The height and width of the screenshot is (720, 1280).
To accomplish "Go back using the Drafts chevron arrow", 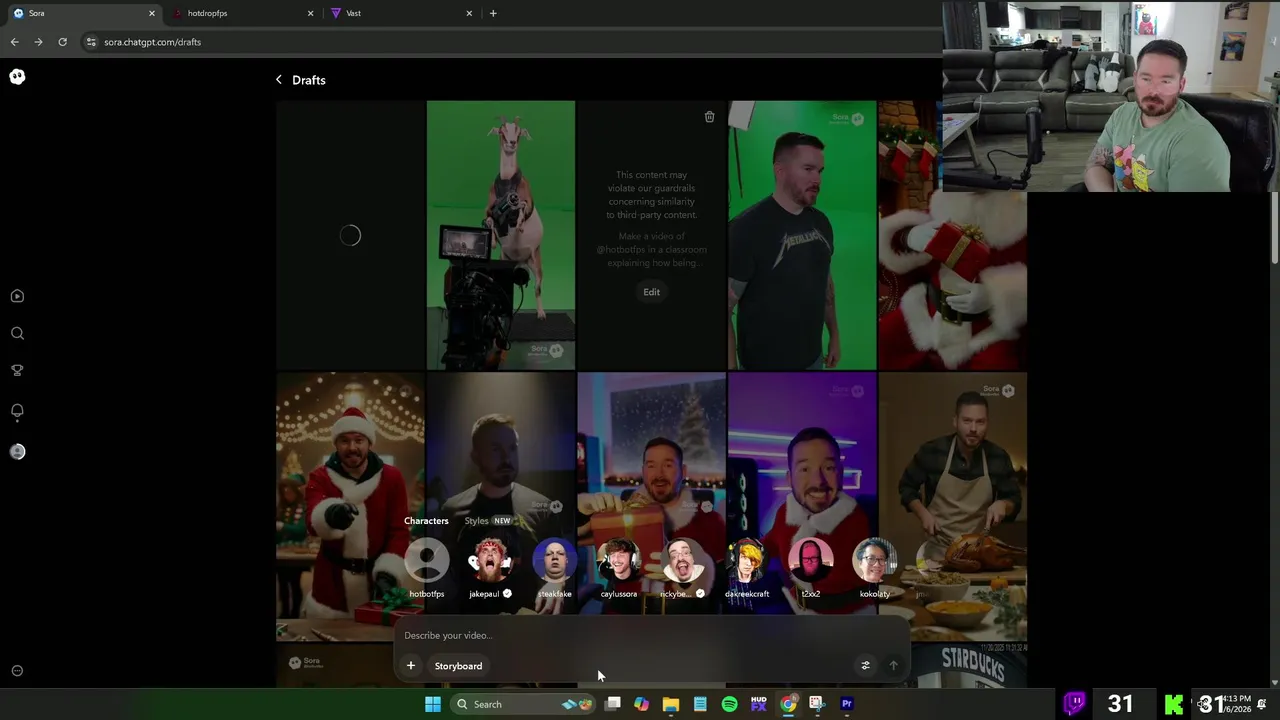I will click(x=279, y=80).
